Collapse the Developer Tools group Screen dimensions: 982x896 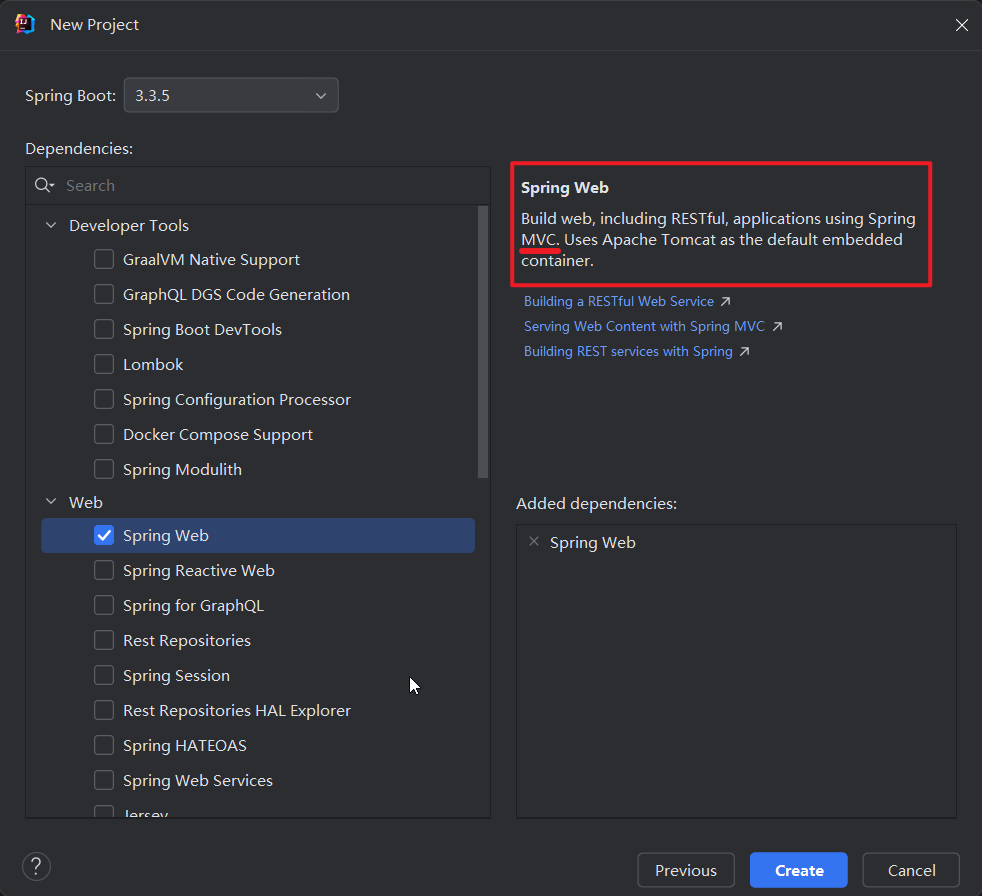coord(51,226)
